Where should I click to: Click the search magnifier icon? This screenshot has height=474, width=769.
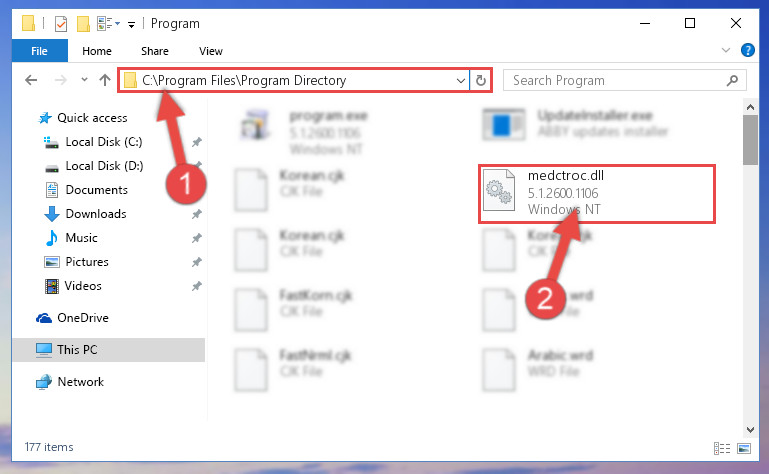coord(732,80)
